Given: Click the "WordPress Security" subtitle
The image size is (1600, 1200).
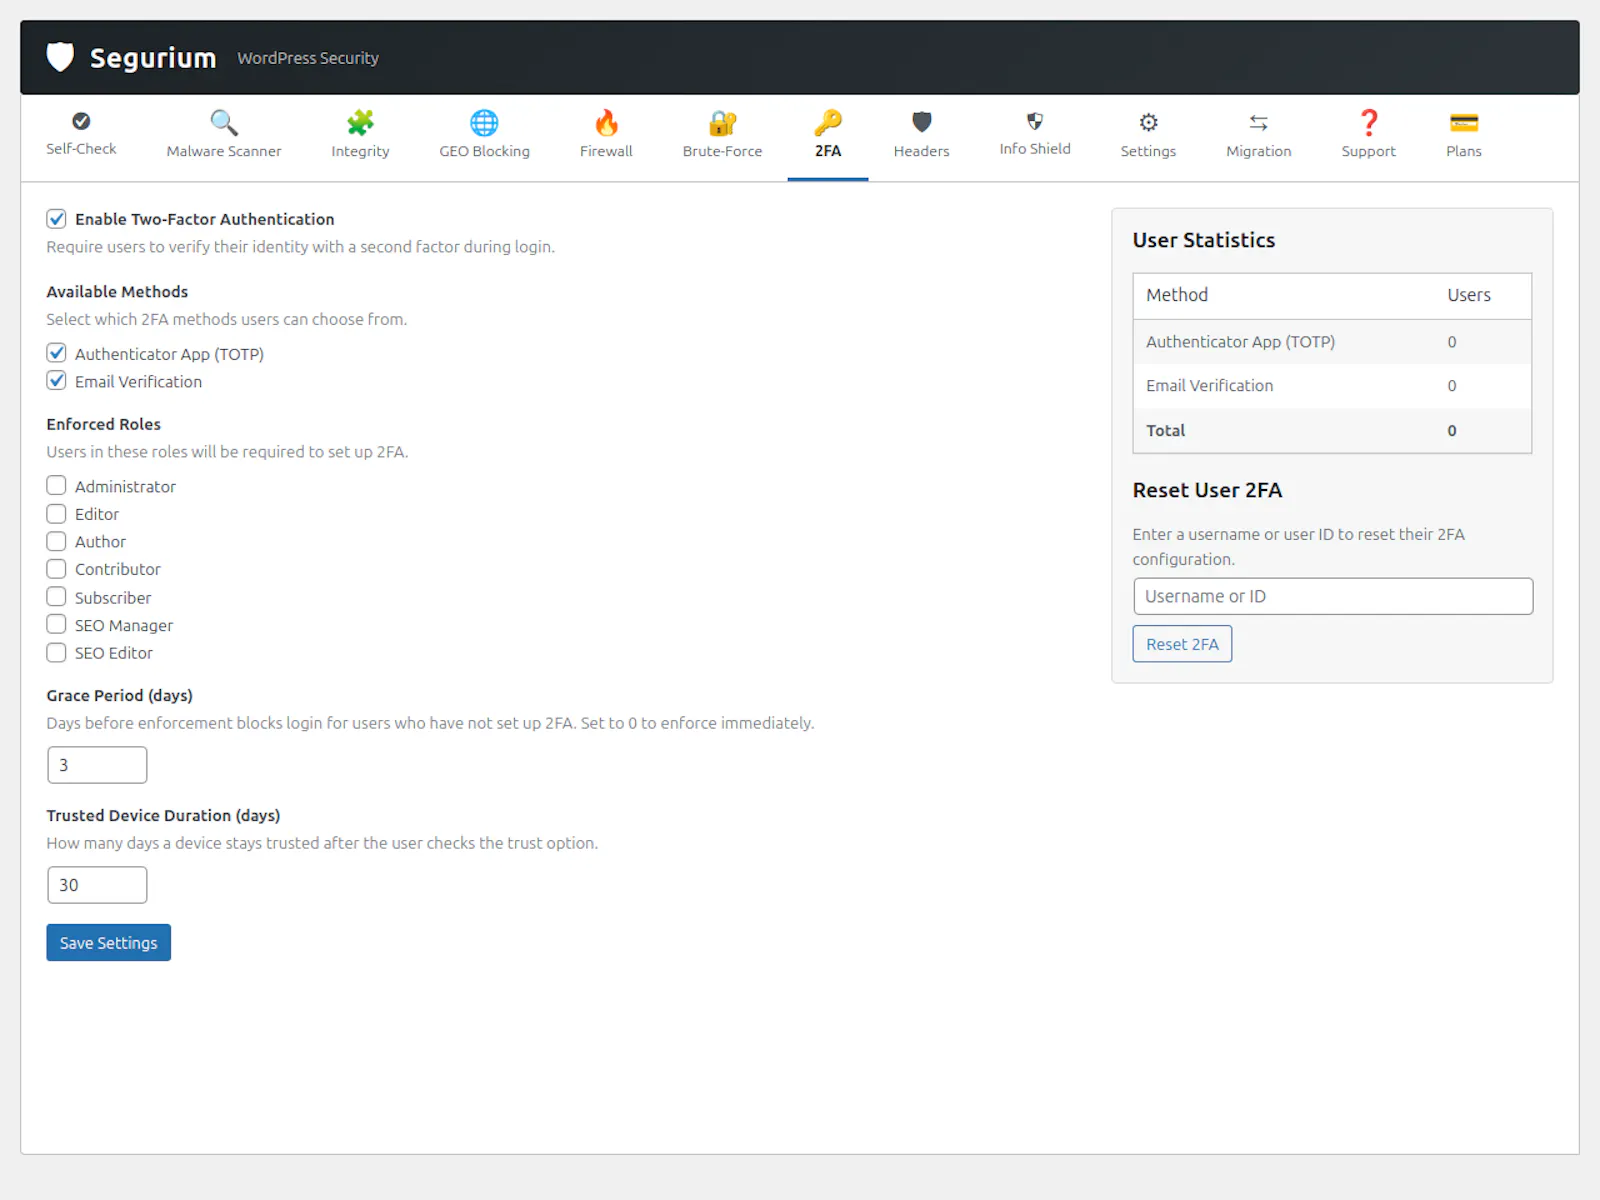Looking at the screenshot, I should click(308, 58).
